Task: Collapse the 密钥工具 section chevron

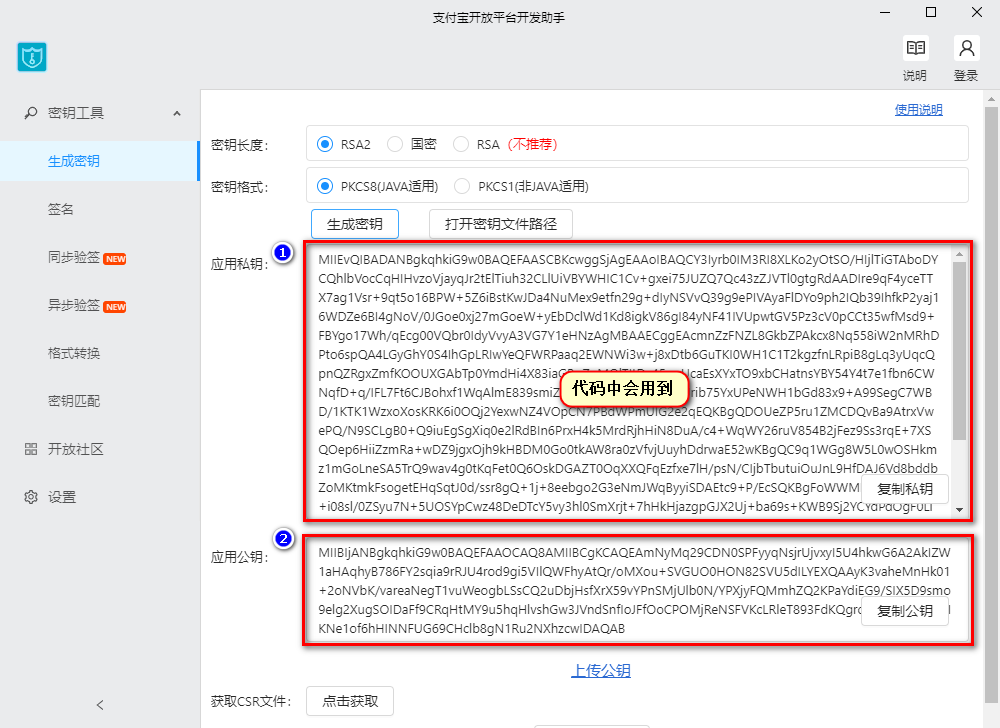Action: pyautogui.click(x=177, y=113)
